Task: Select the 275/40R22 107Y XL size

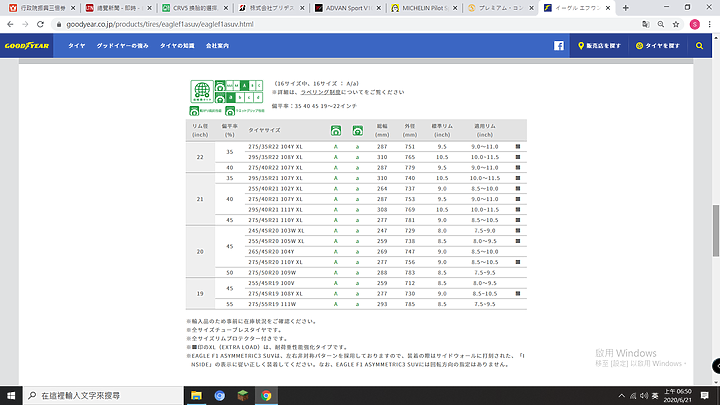Action: tap(276, 168)
